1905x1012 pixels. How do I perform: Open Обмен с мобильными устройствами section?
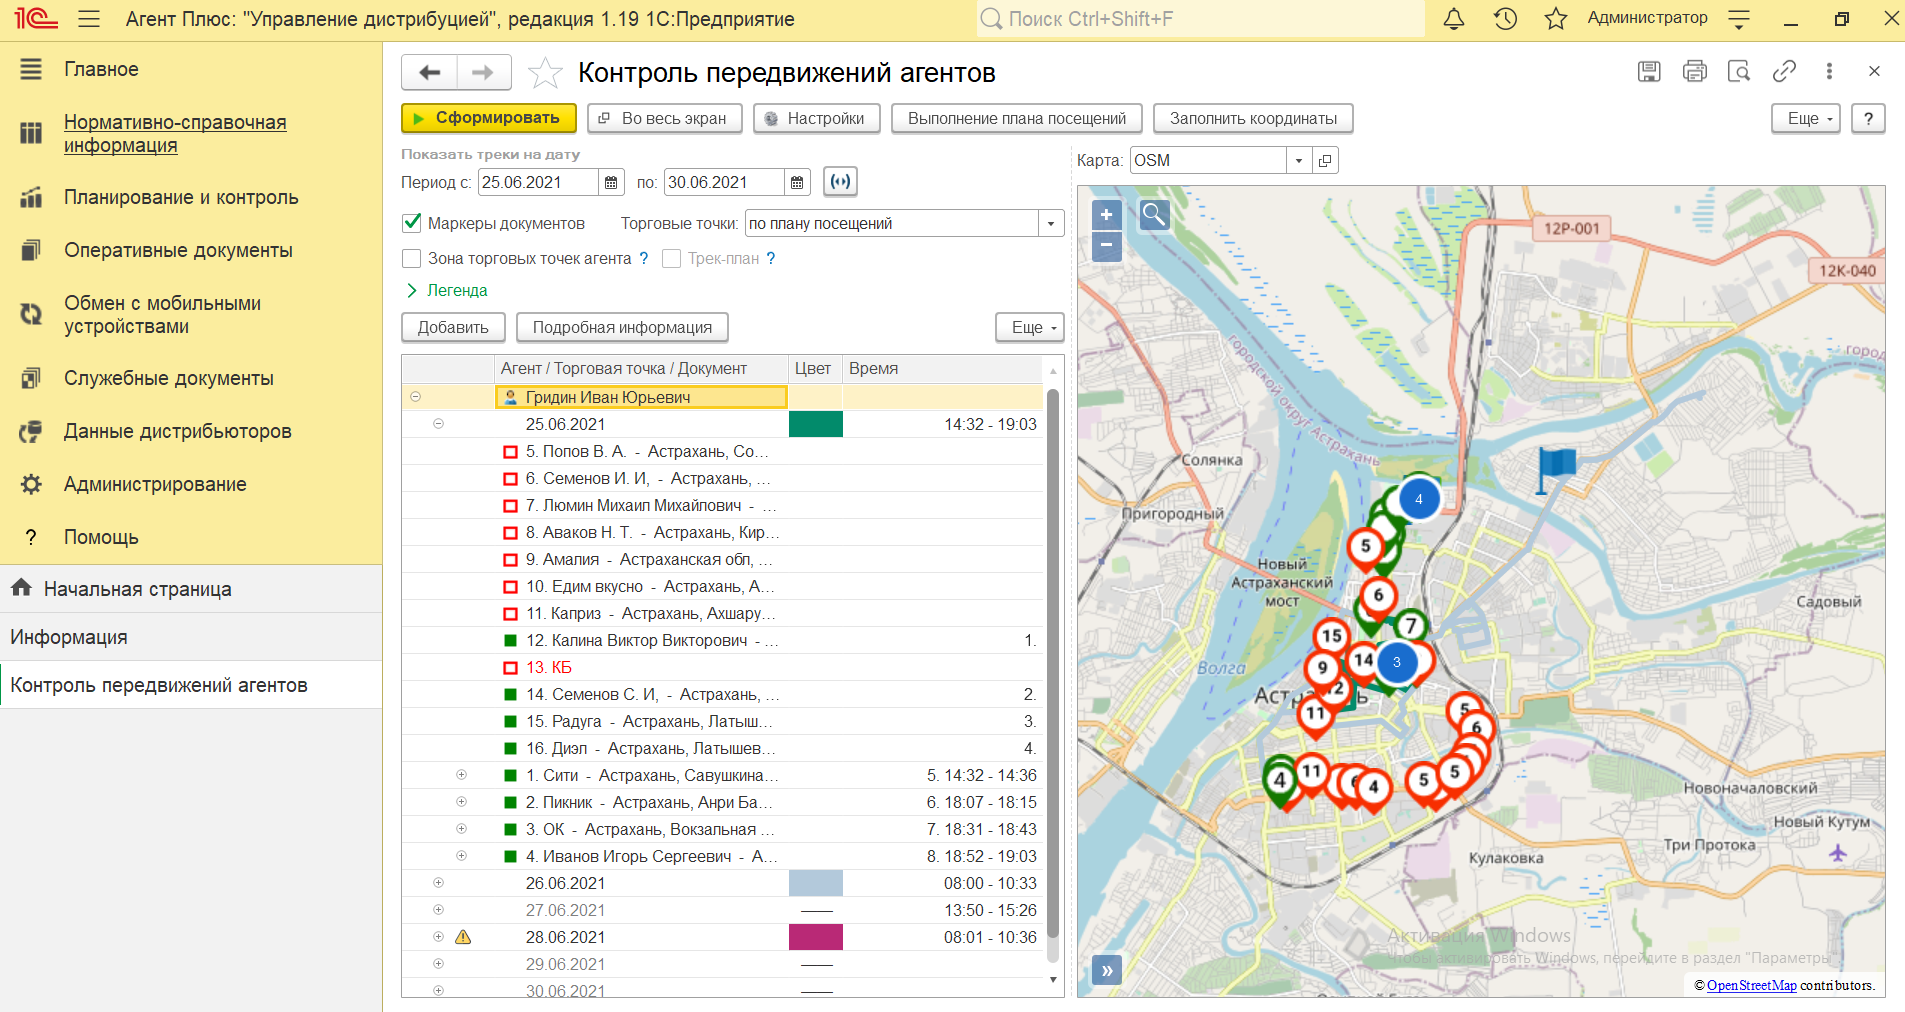coord(162,314)
